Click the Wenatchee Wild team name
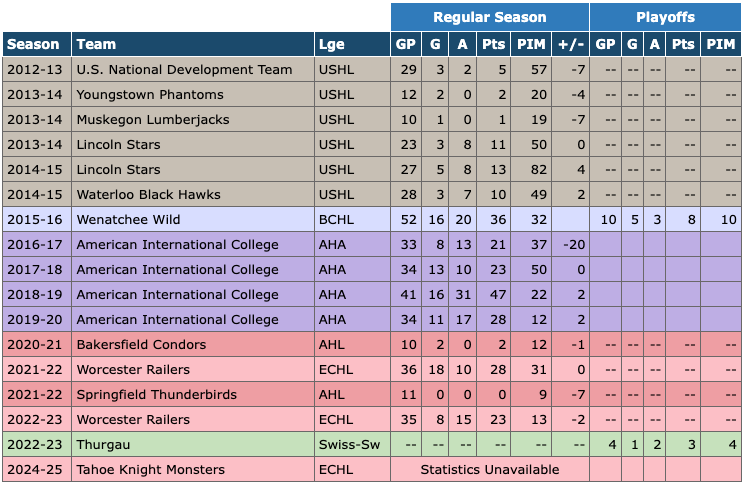746x488 pixels. pyautogui.click(x=126, y=220)
